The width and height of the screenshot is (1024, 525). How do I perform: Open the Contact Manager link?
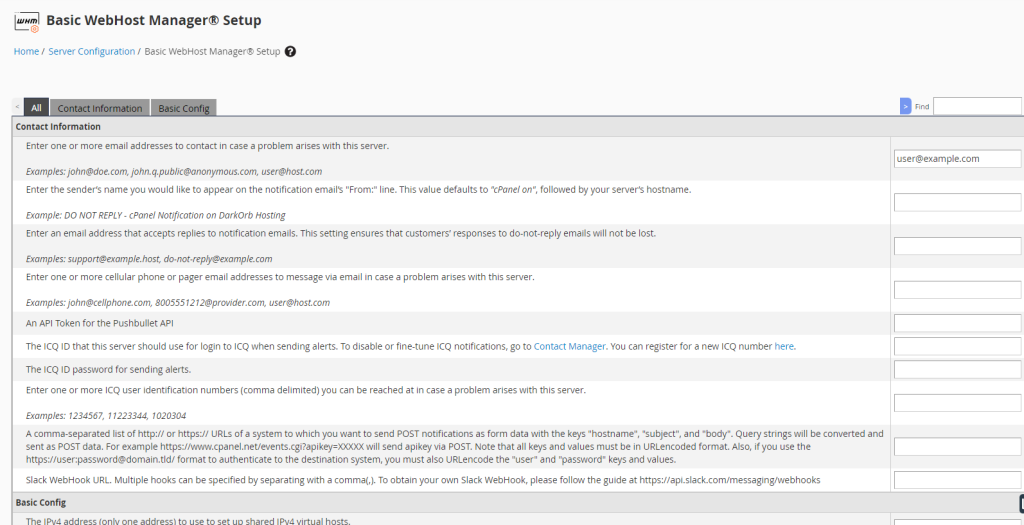click(569, 347)
